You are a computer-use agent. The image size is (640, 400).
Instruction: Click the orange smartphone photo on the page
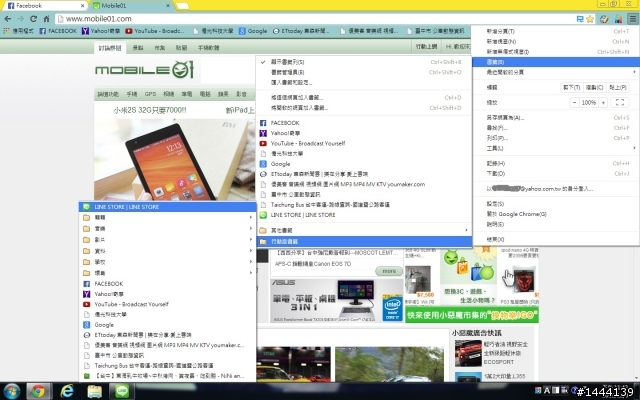point(174,160)
